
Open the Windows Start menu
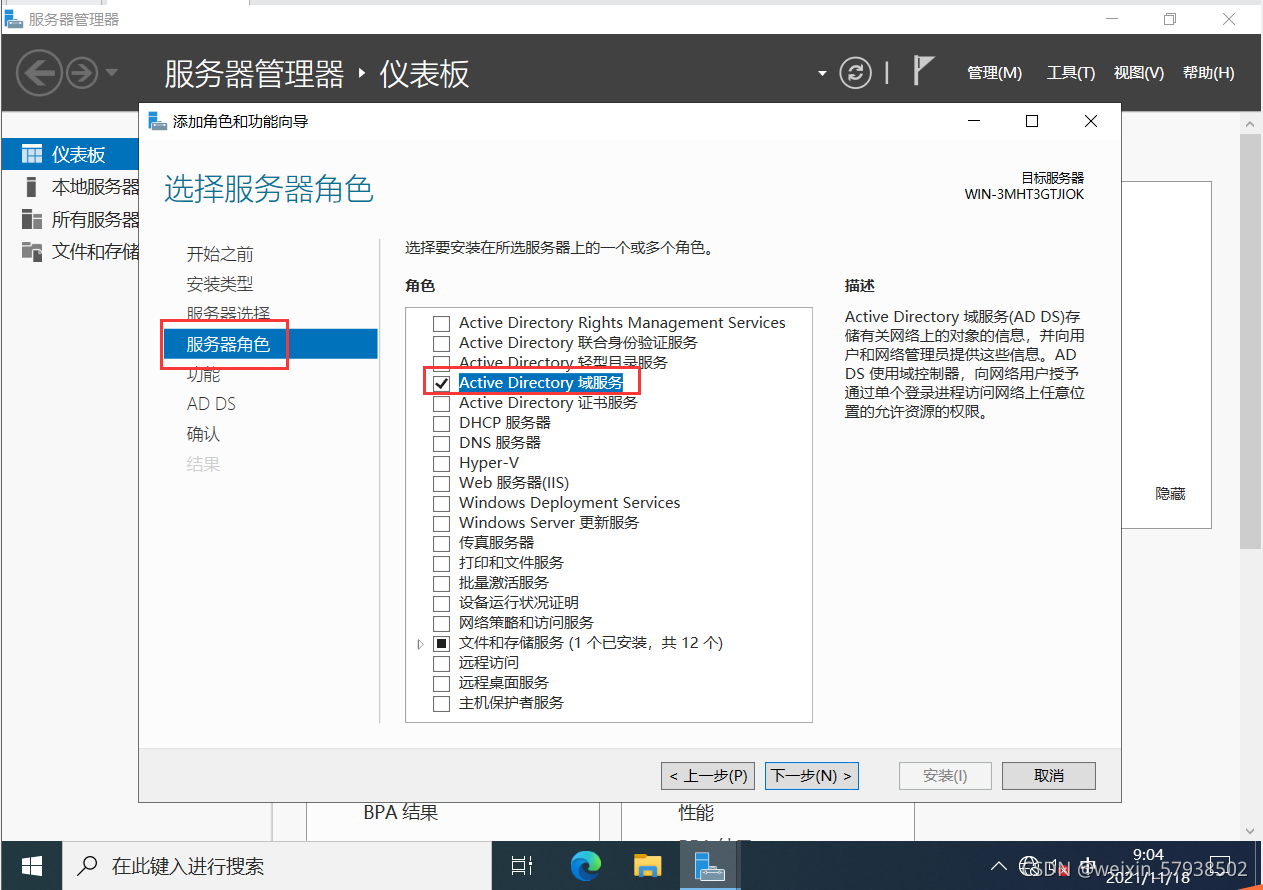tap(32, 866)
